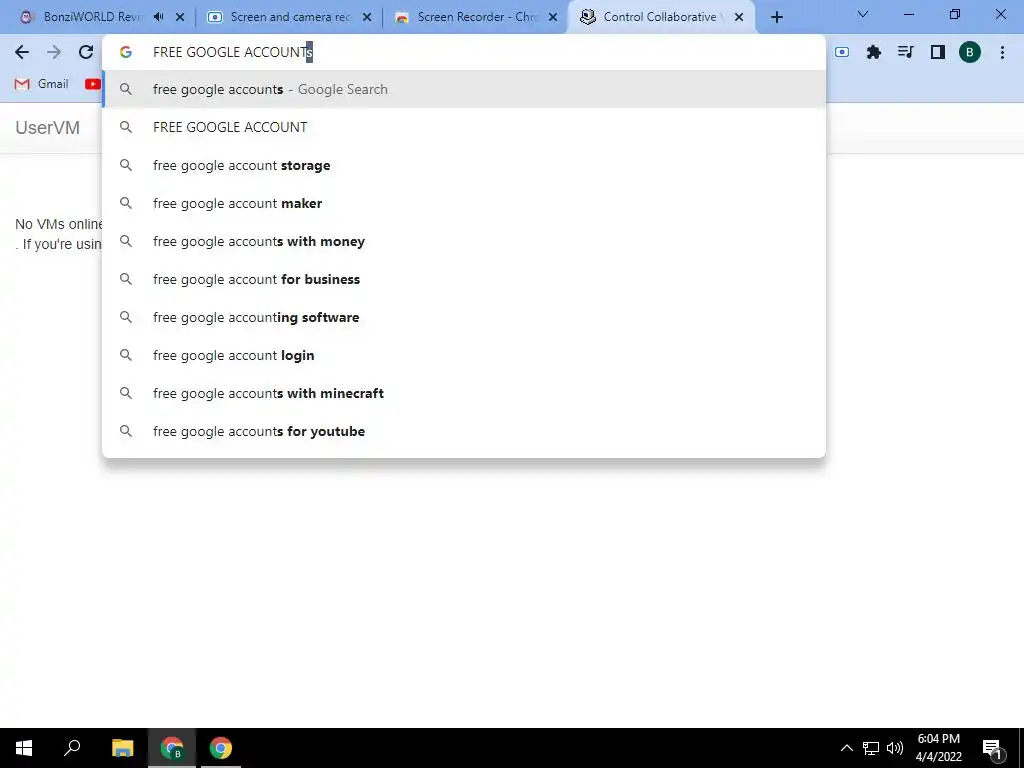Select suggestion 'free google accounts - Google Search'
The height and width of the screenshot is (768, 1024).
point(464,89)
